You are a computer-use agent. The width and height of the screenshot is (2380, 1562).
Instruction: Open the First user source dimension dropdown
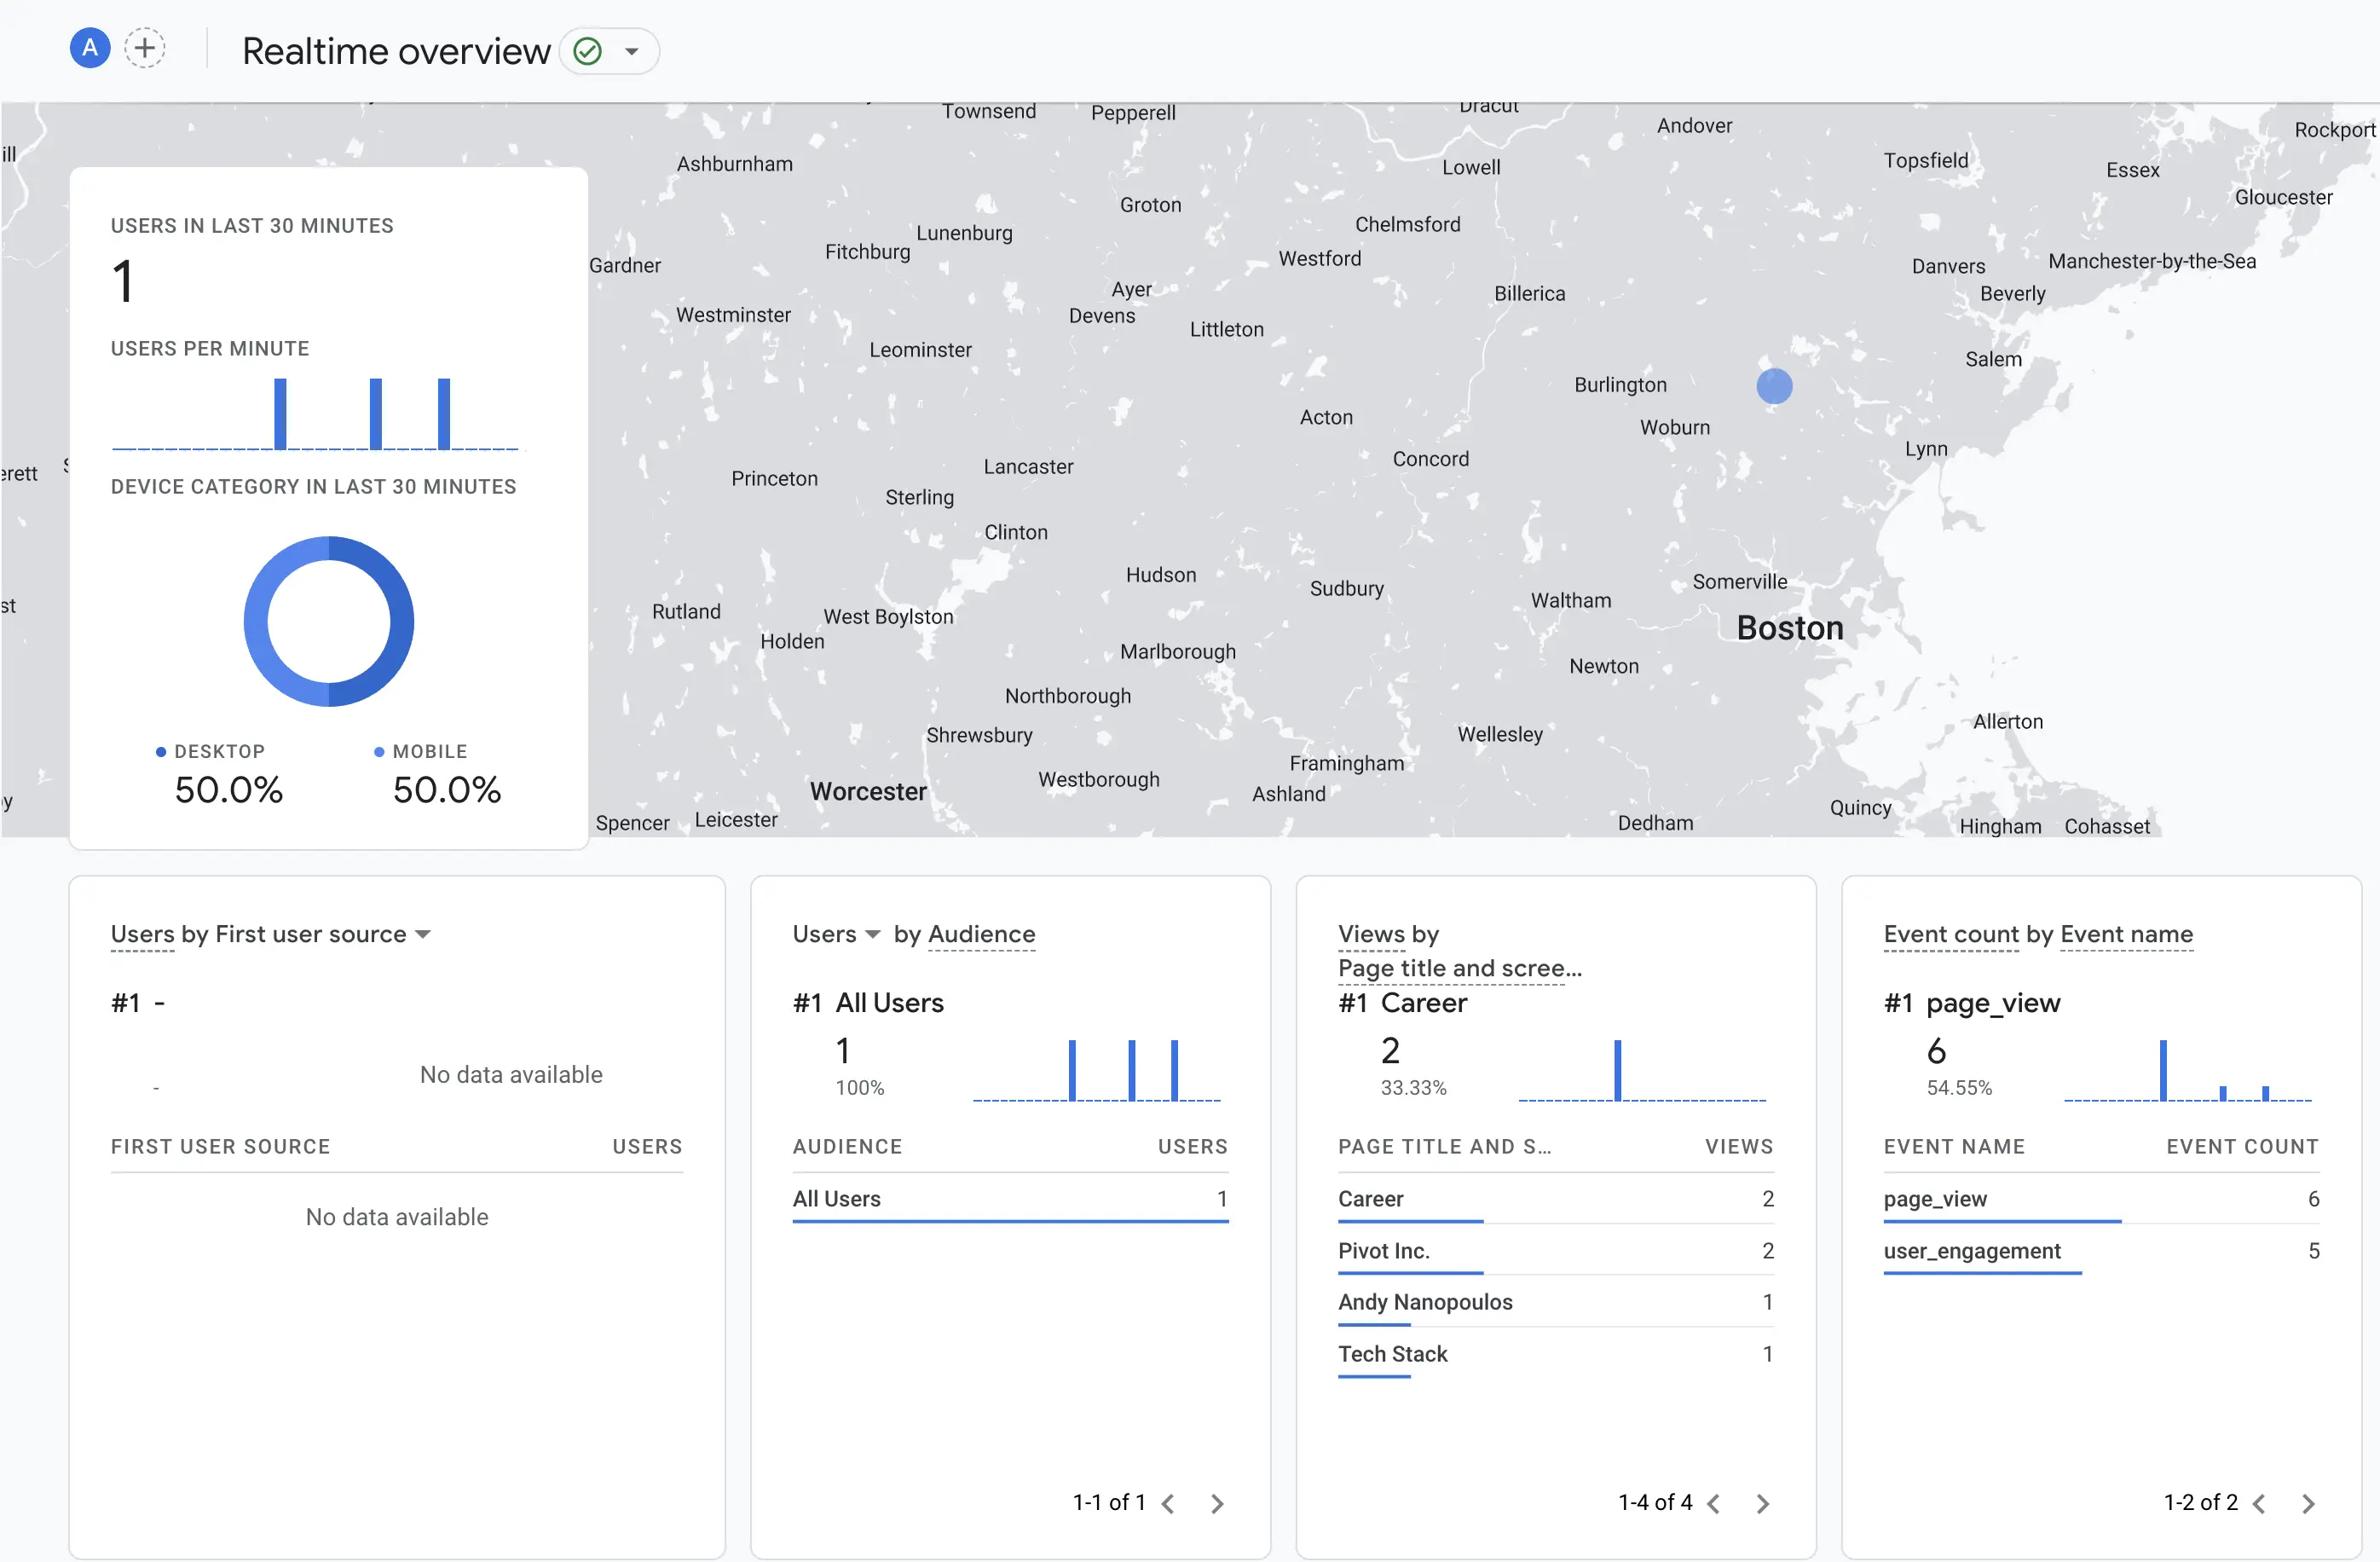pos(423,934)
